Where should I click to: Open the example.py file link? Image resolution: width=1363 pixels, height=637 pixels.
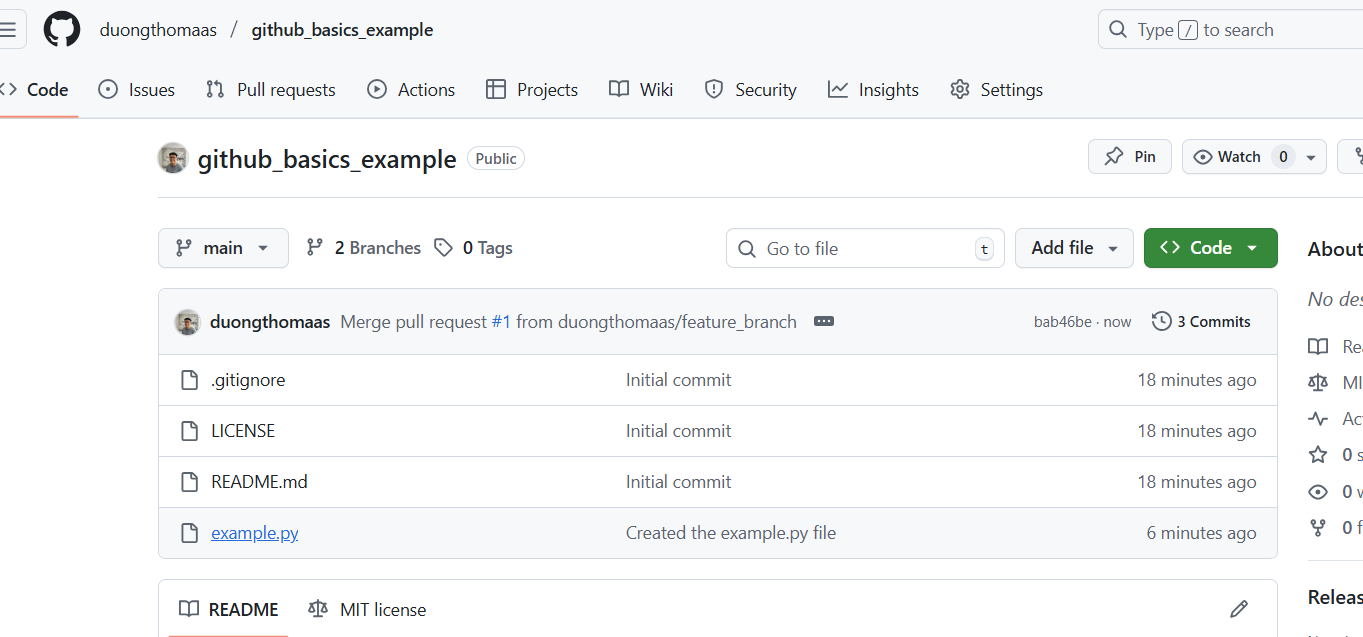coord(255,533)
